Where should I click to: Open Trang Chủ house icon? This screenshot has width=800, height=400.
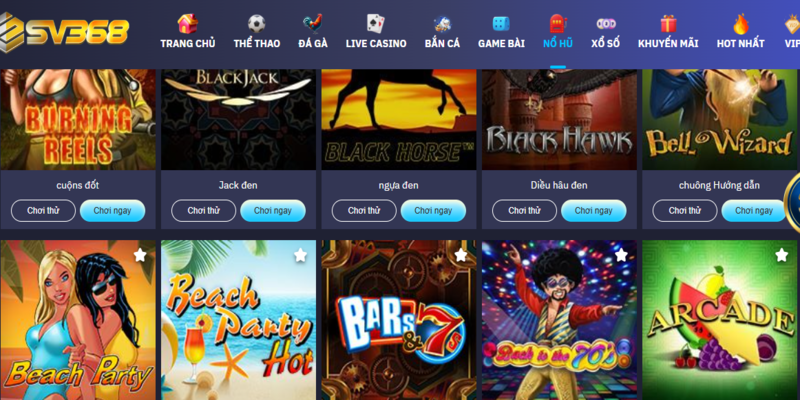point(188,23)
